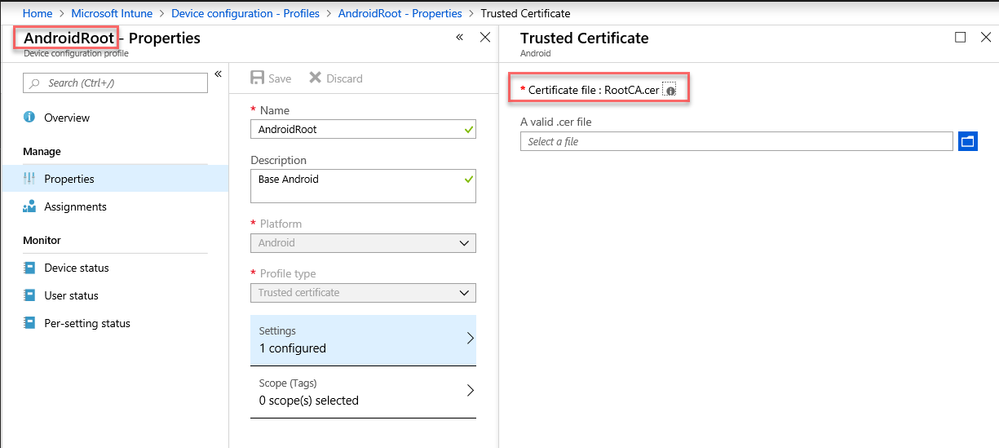Image resolution: width=999 pixels, height=448 pixels.
Task: Click the Device configuration profile subtitle
Action: [x=76, y=54]
